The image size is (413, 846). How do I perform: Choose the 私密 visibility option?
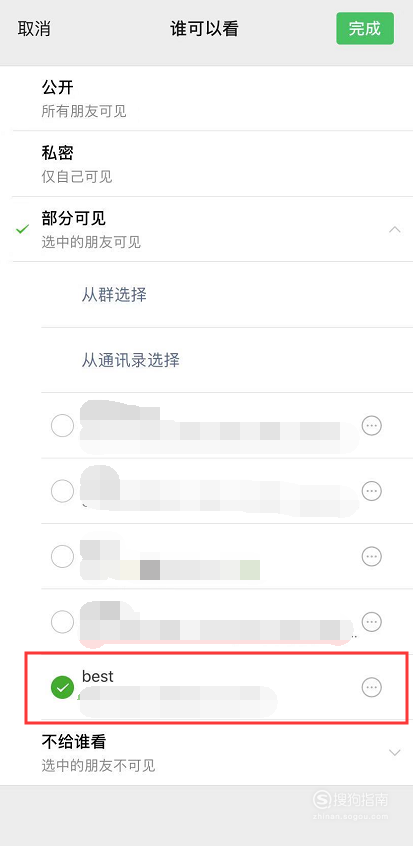point(213,163)
